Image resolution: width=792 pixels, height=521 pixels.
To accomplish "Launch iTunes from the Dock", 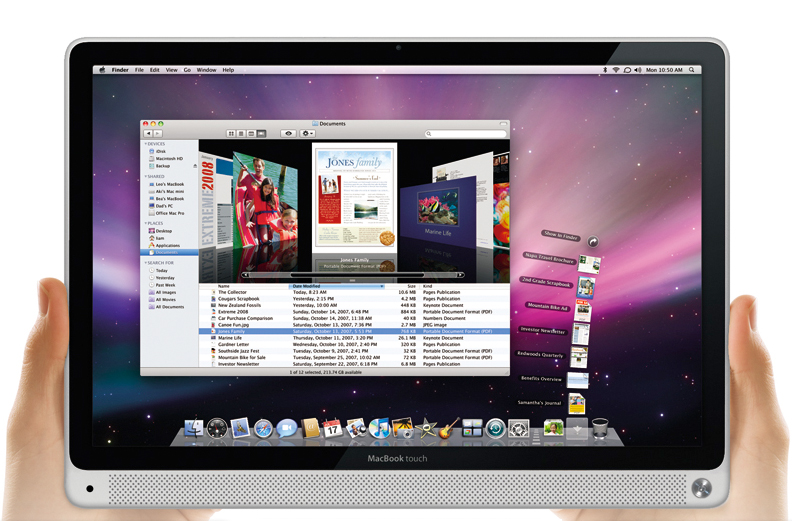I will (x=378, y=429).
